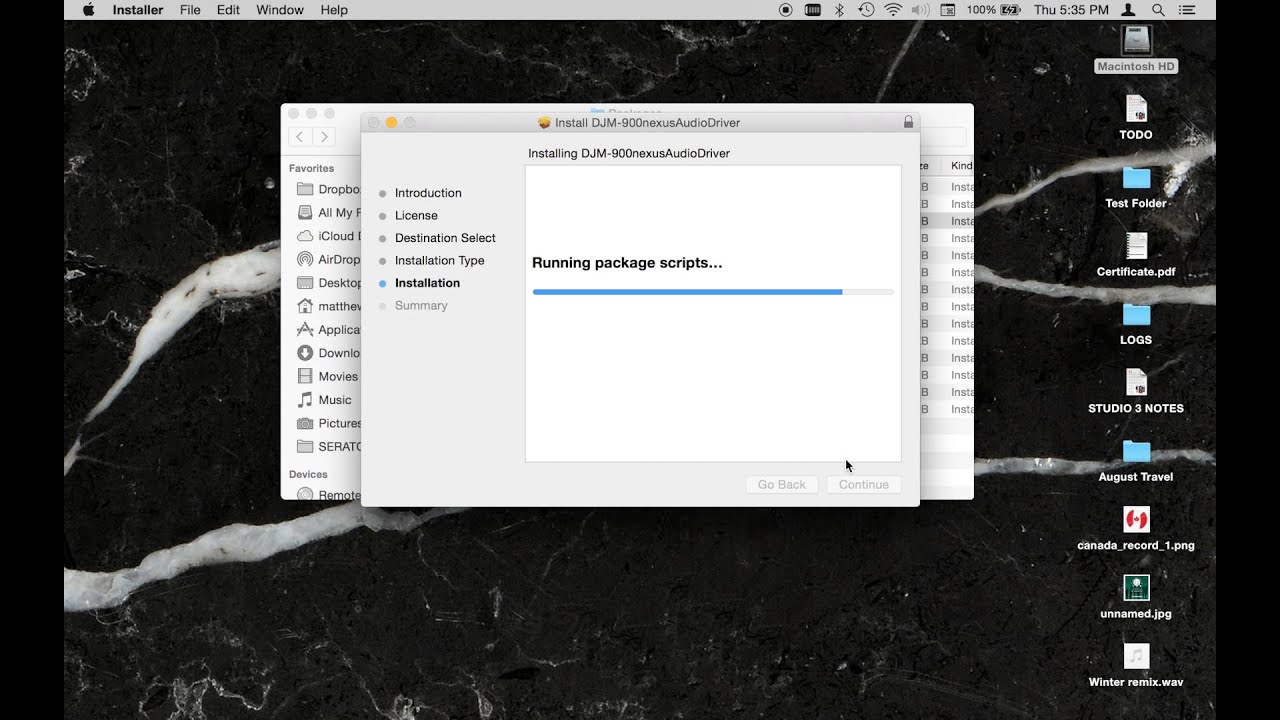The width and height of the screenshot is (1280, 720).
Task: Open AirDrop in Finder sidebar
Action: [328, 259]
